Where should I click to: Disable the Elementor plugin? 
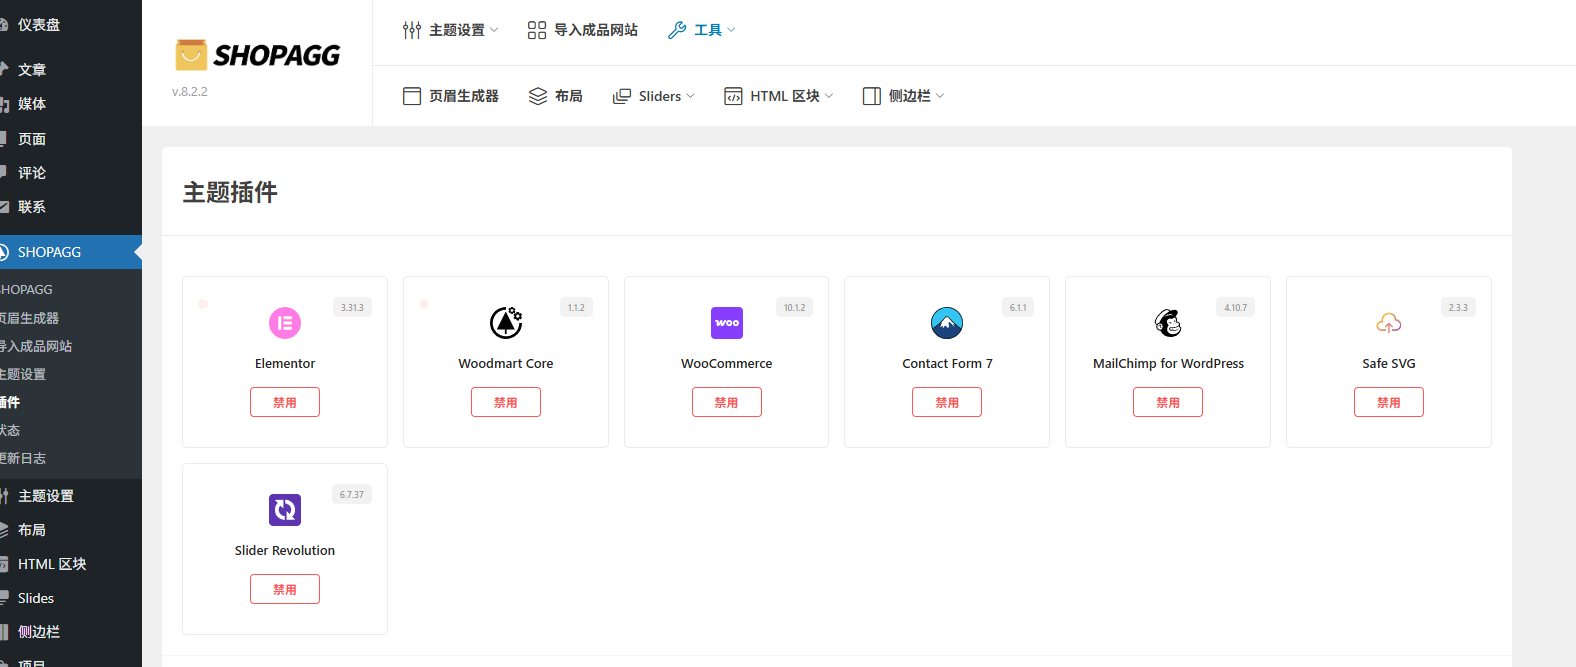point(285,402)
